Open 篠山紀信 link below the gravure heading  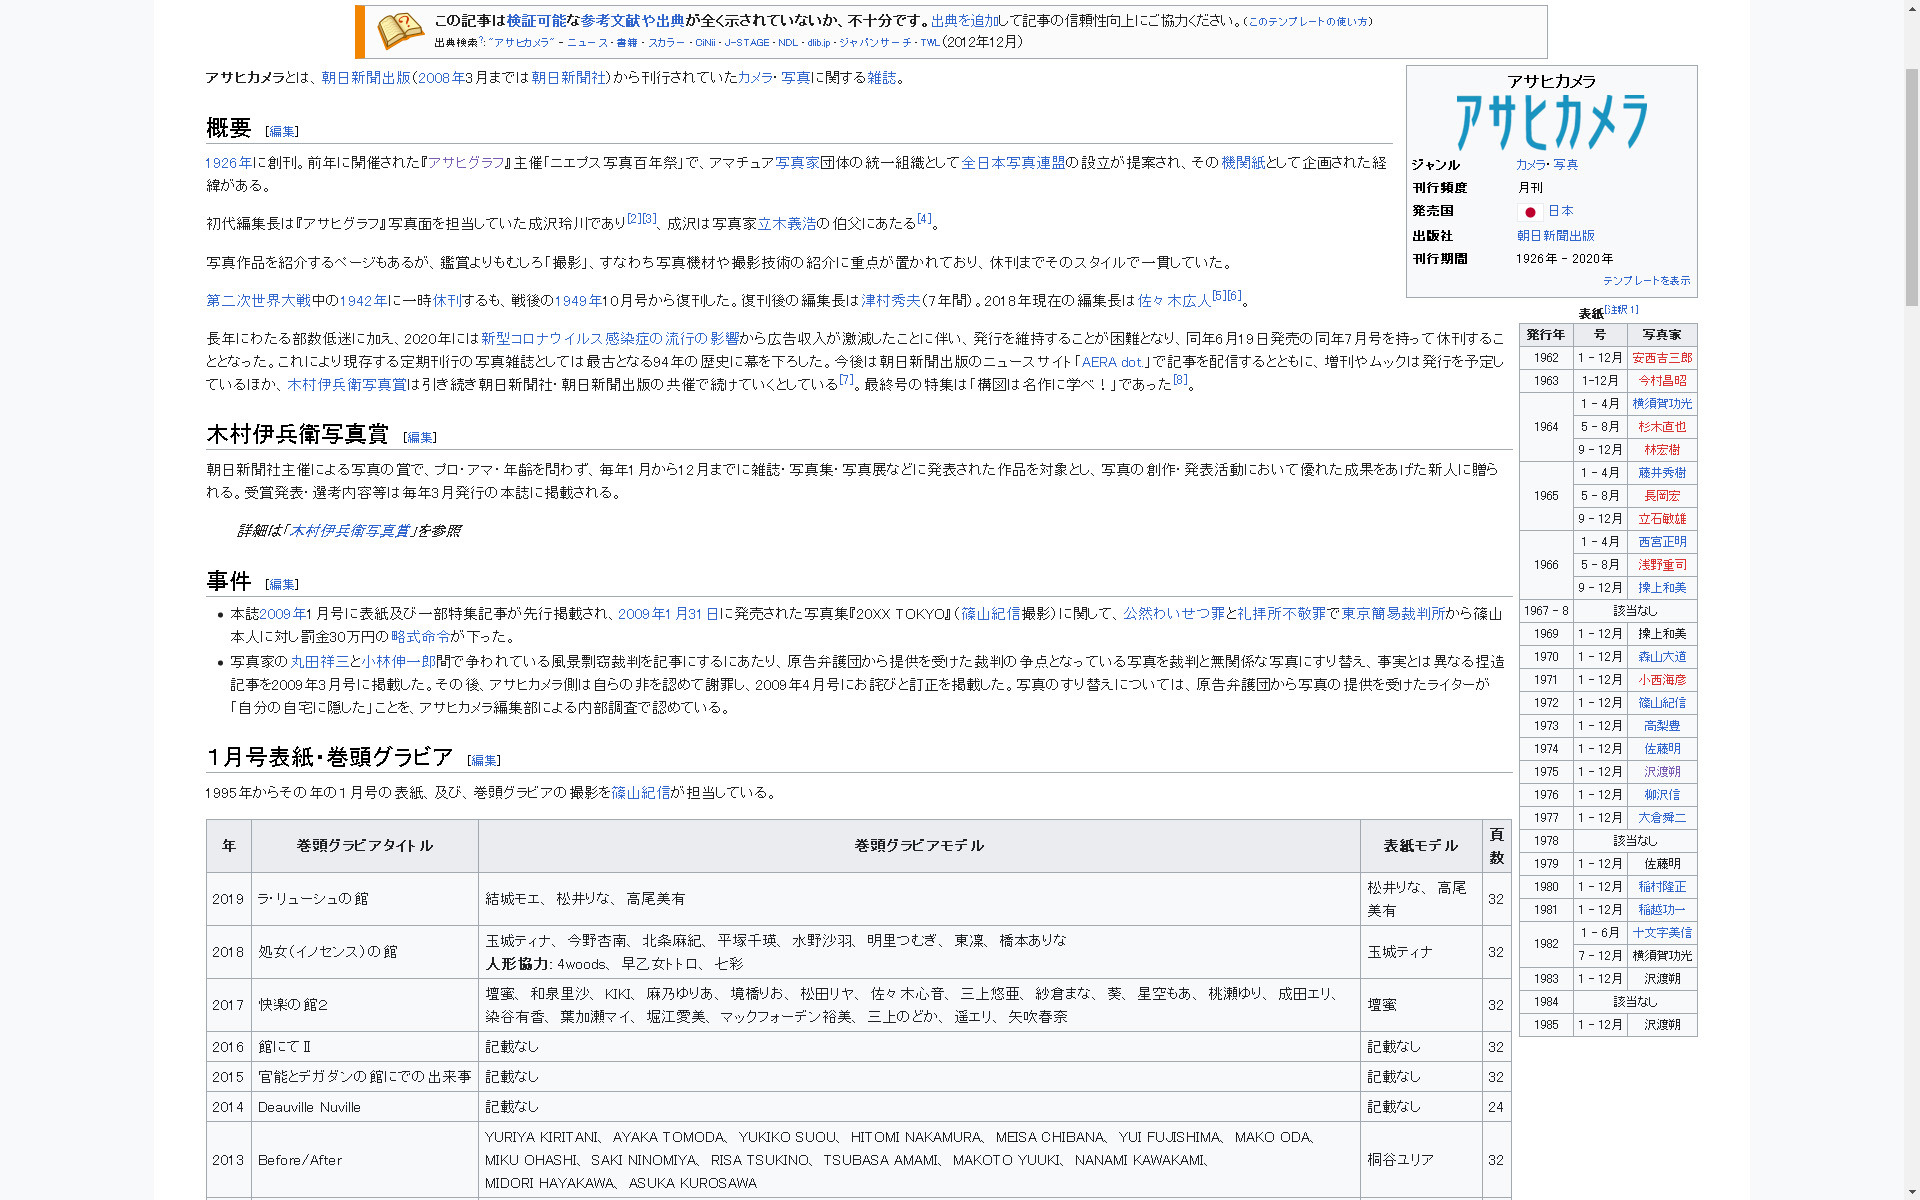(641, 793)
